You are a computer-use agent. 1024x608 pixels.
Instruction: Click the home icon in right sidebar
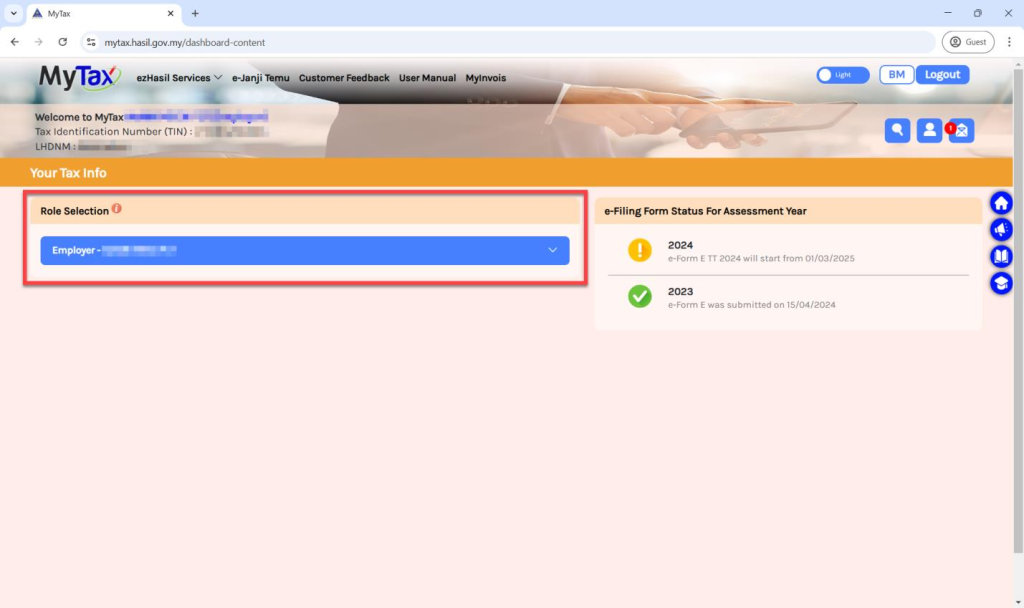pos(1001,203)
